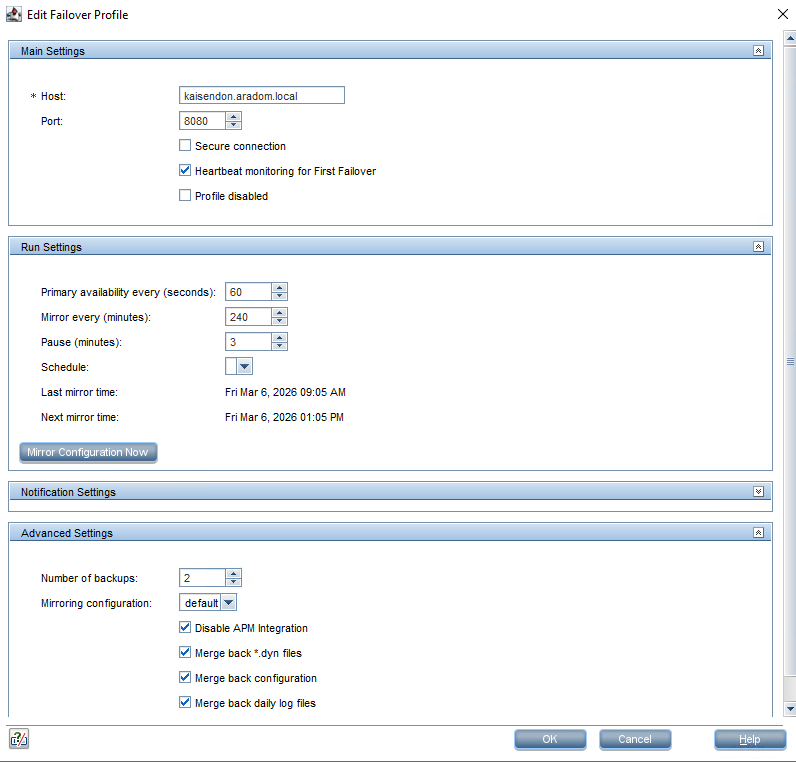Open the Schedule dropdown

[245, 367]
